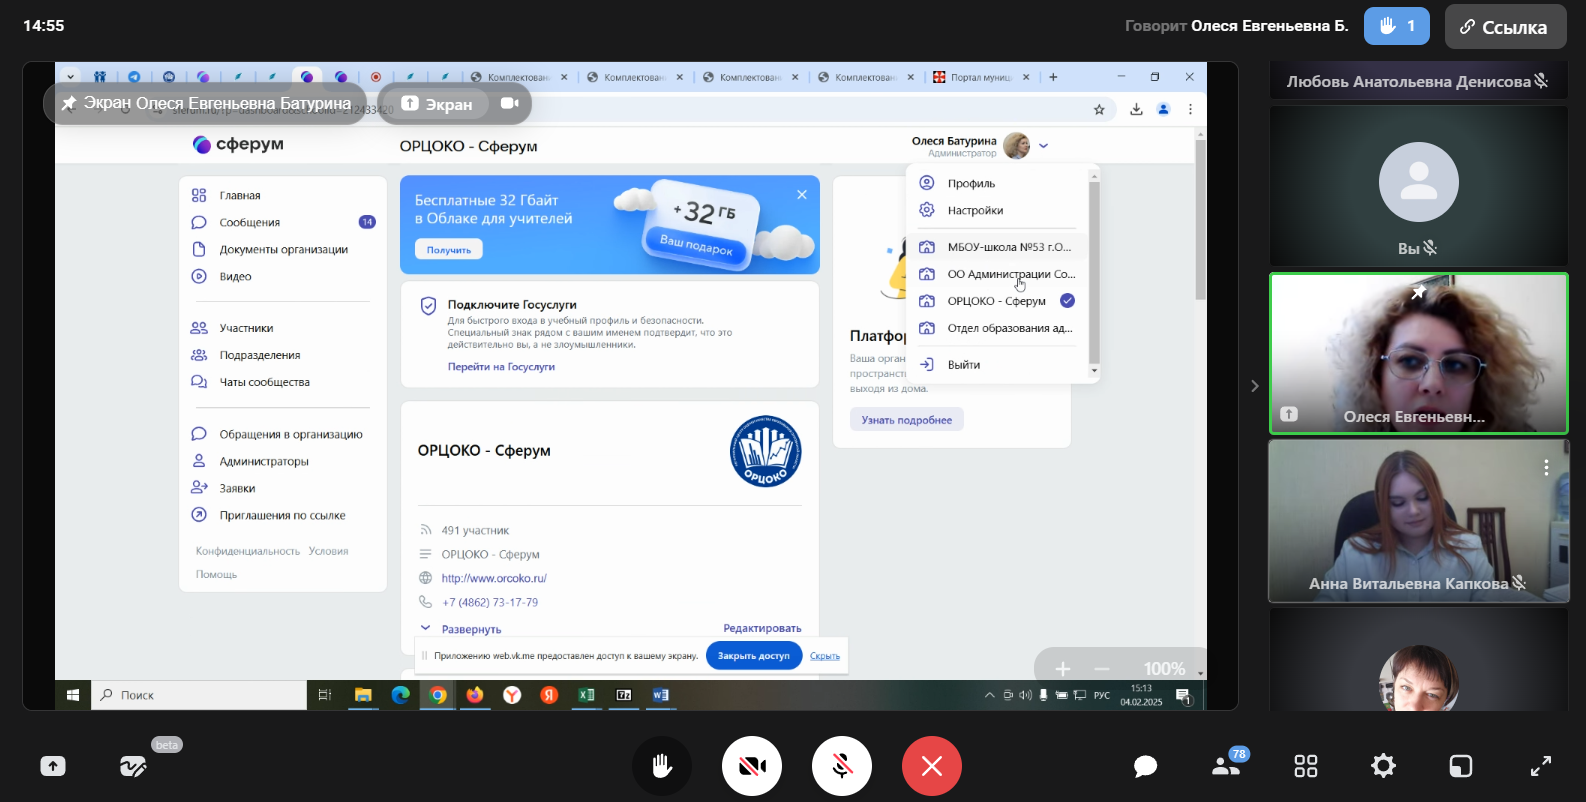This screenshot has width=1586, height=802.
Task: Select Олеся Евгеньевна video thumbnail
Action: [x=1418, y=354]
